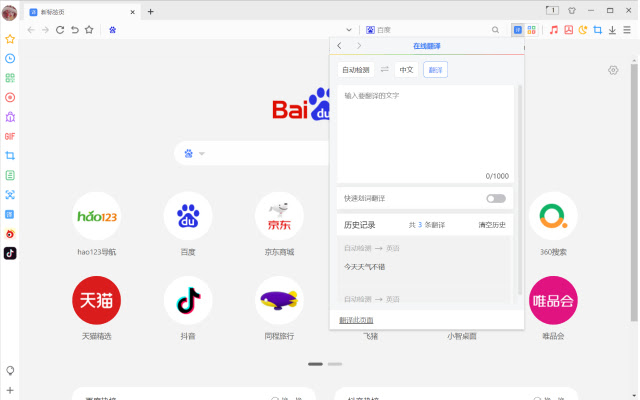Click the page vertical scrollbar
This screenshot has width=640, height=400.
pyautogui.click(x=634, y=192)
